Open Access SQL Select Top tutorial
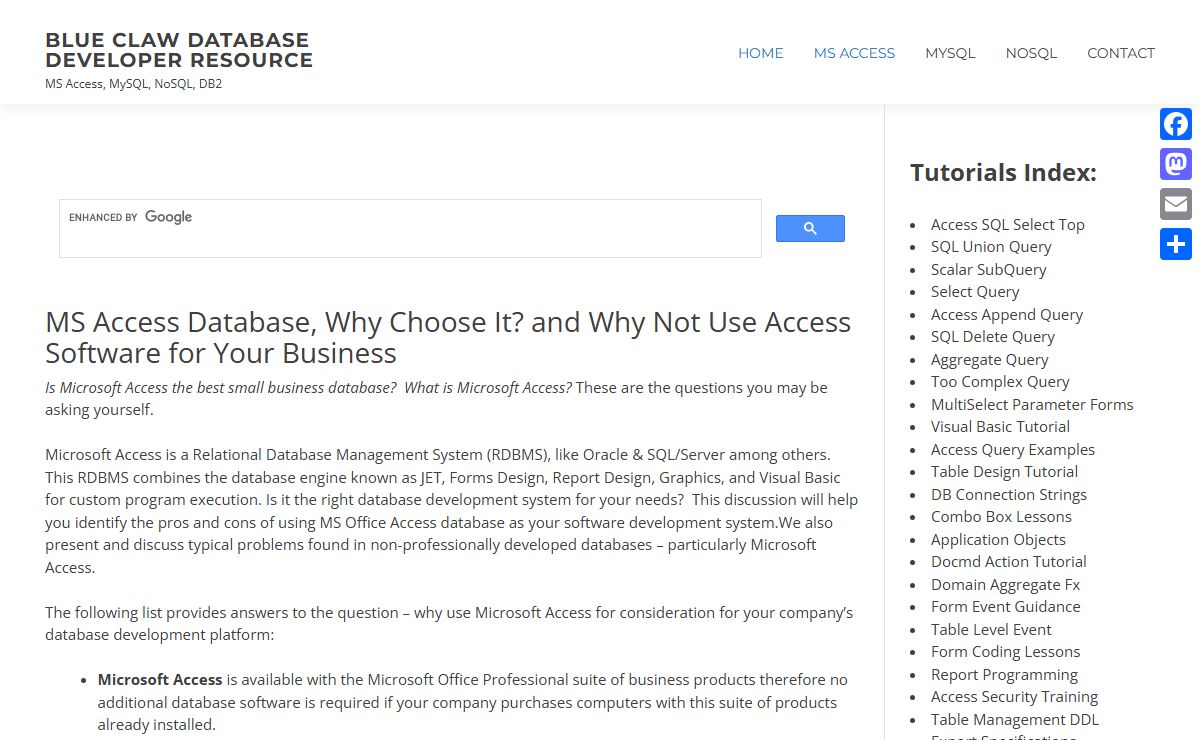 1008,224
